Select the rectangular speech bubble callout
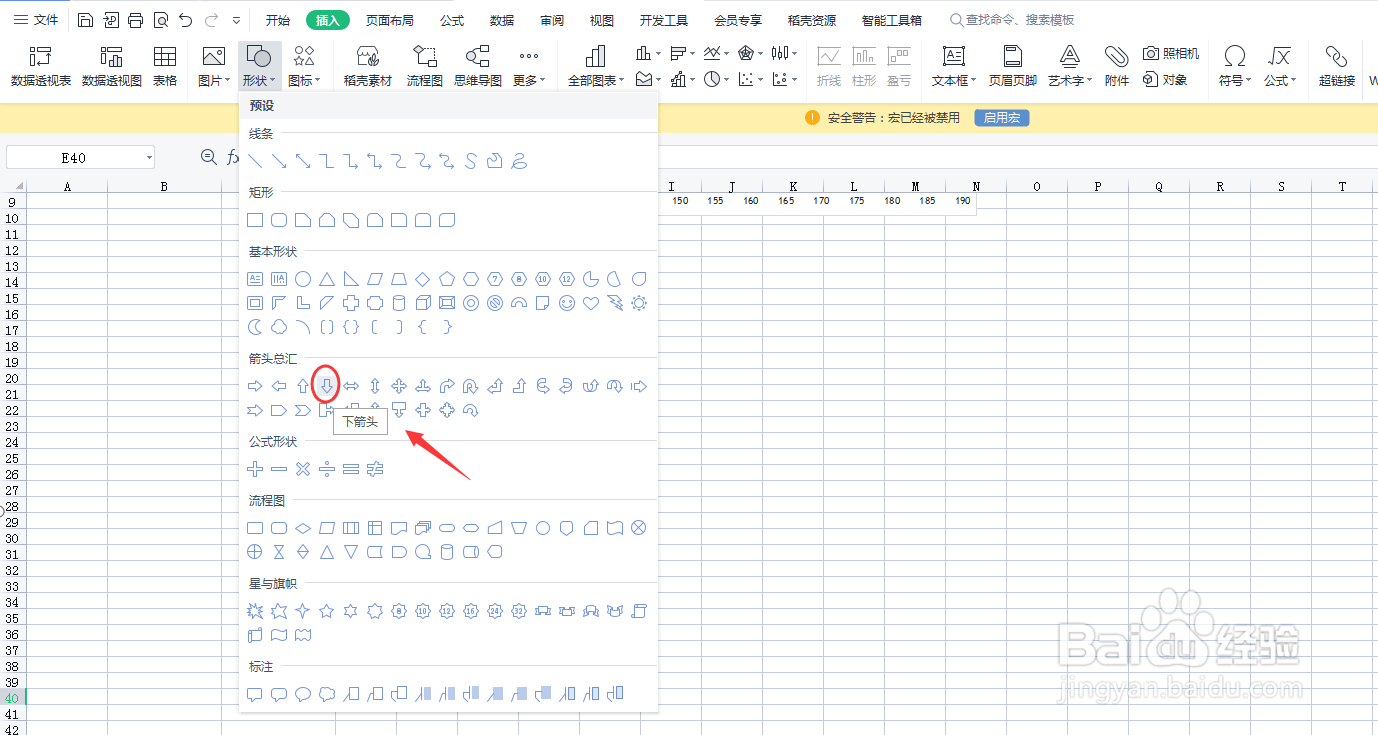This screenshot has width=1378, height=735. pos(255,694)
